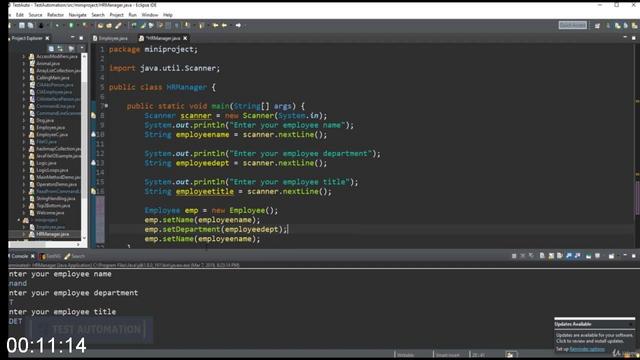
Task: Open the Run menu
Action: [133, 15]
